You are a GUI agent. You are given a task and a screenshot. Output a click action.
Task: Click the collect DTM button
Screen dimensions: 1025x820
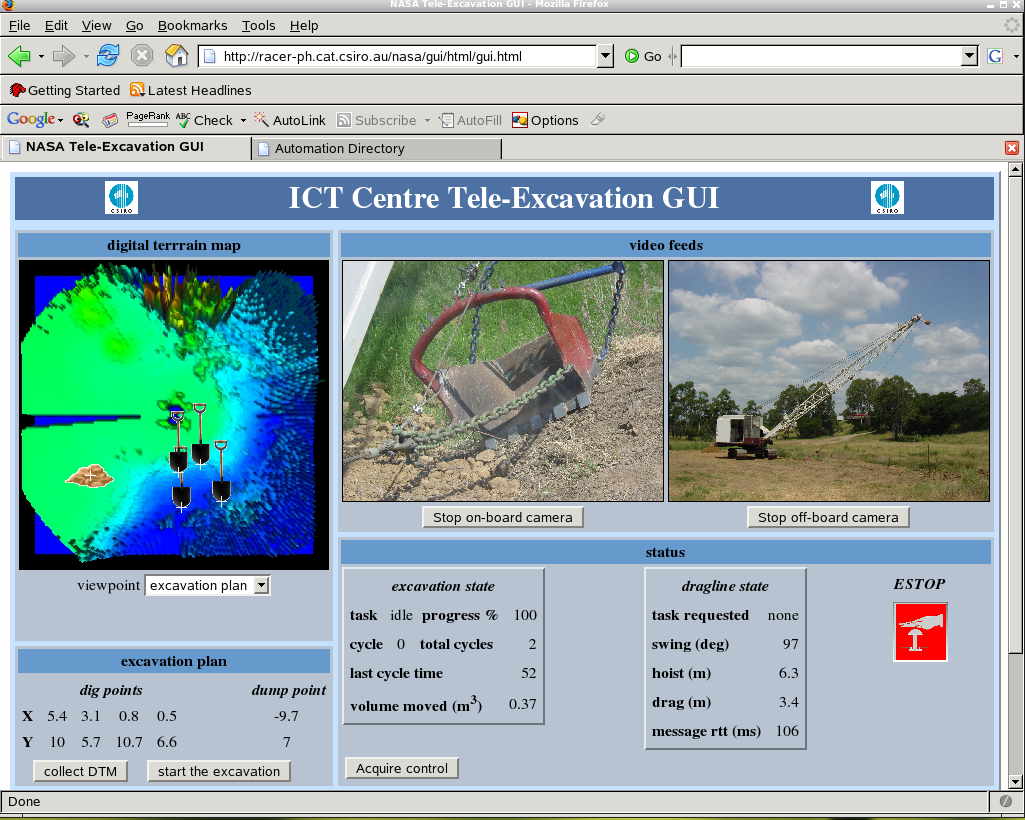coord(80,771)
